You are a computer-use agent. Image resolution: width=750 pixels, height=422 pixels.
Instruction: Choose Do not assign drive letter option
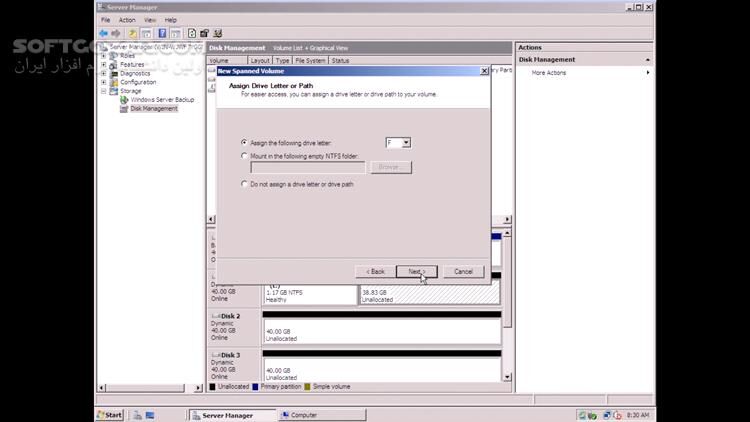(244, 184)
